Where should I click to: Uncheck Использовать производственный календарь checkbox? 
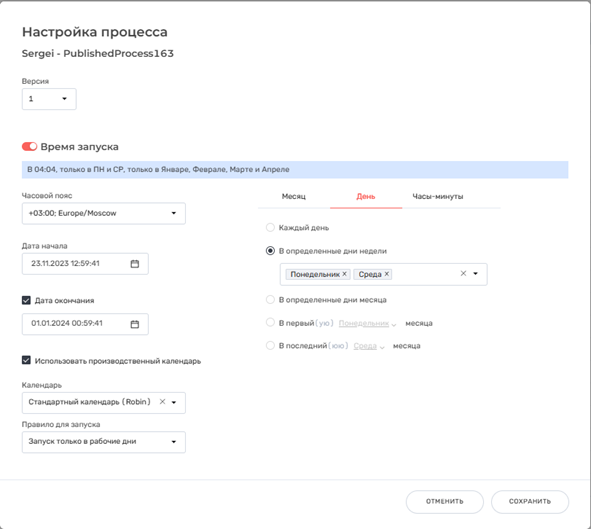click(26, 360)
